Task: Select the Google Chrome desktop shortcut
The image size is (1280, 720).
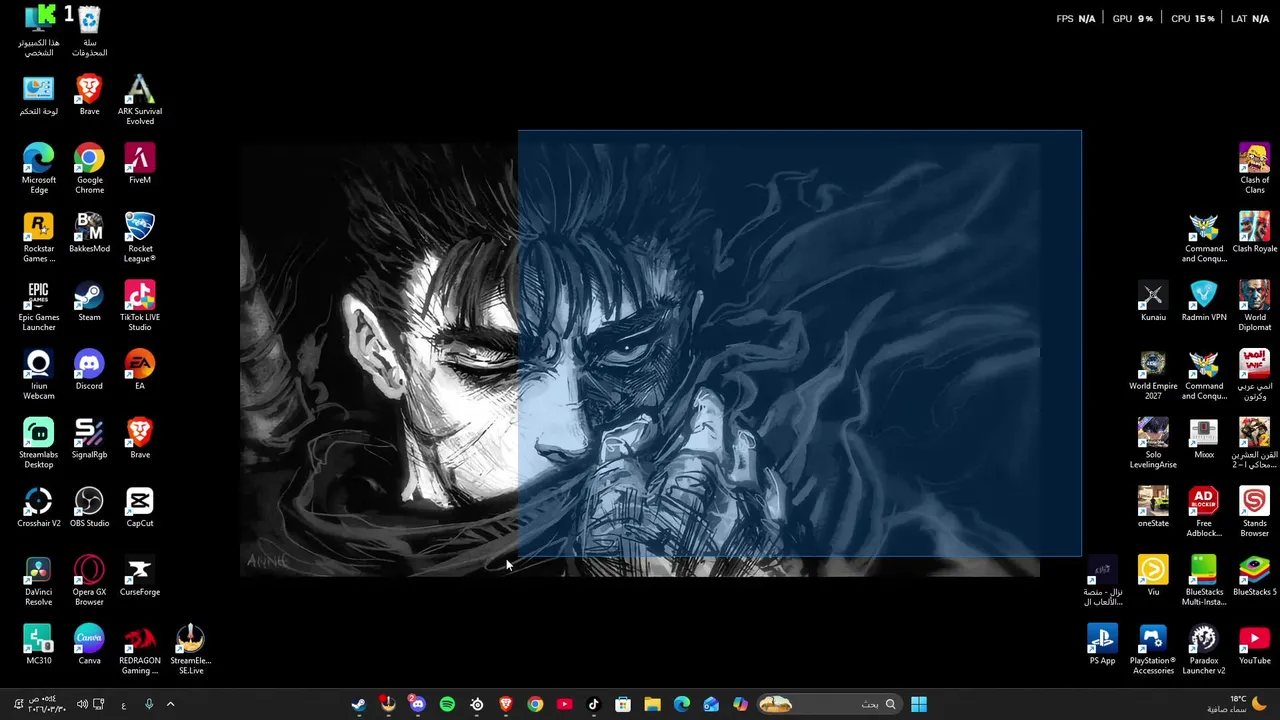Action: coord(89,168)
